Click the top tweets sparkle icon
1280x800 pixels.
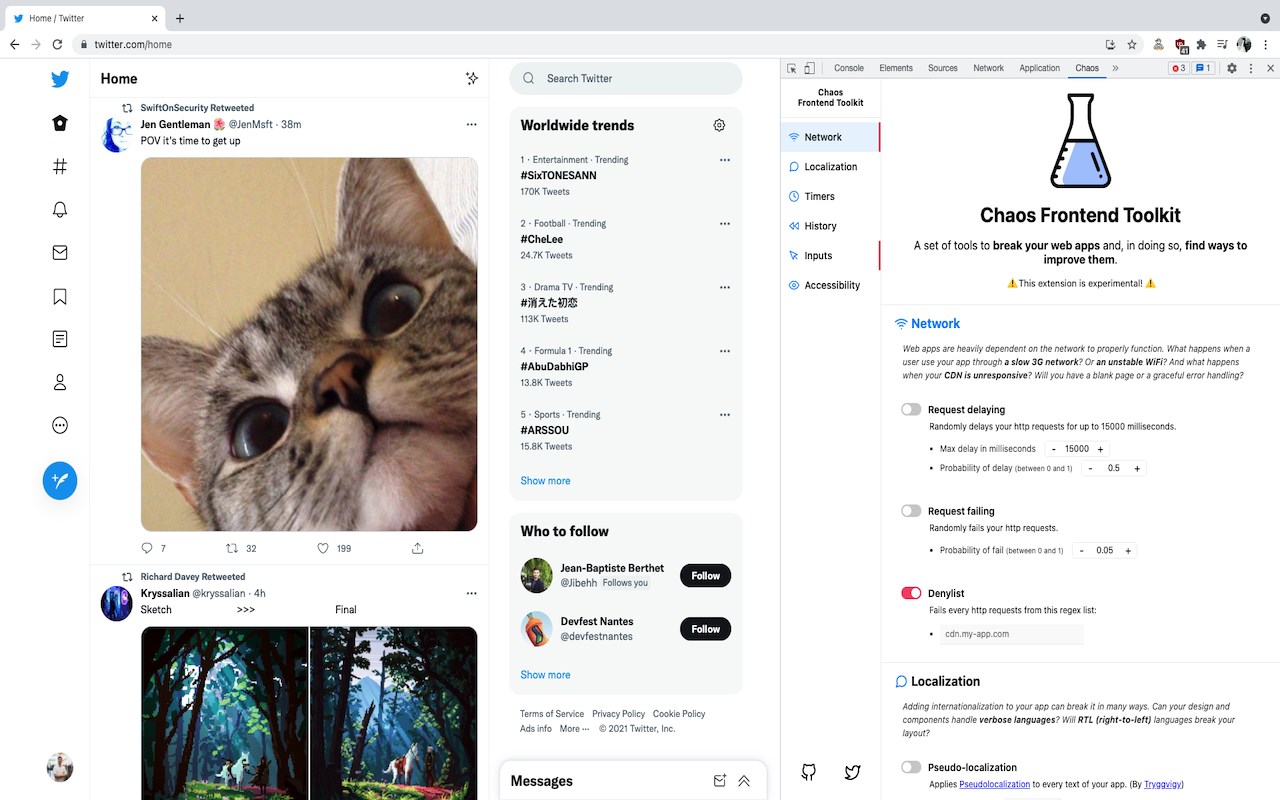472,78
